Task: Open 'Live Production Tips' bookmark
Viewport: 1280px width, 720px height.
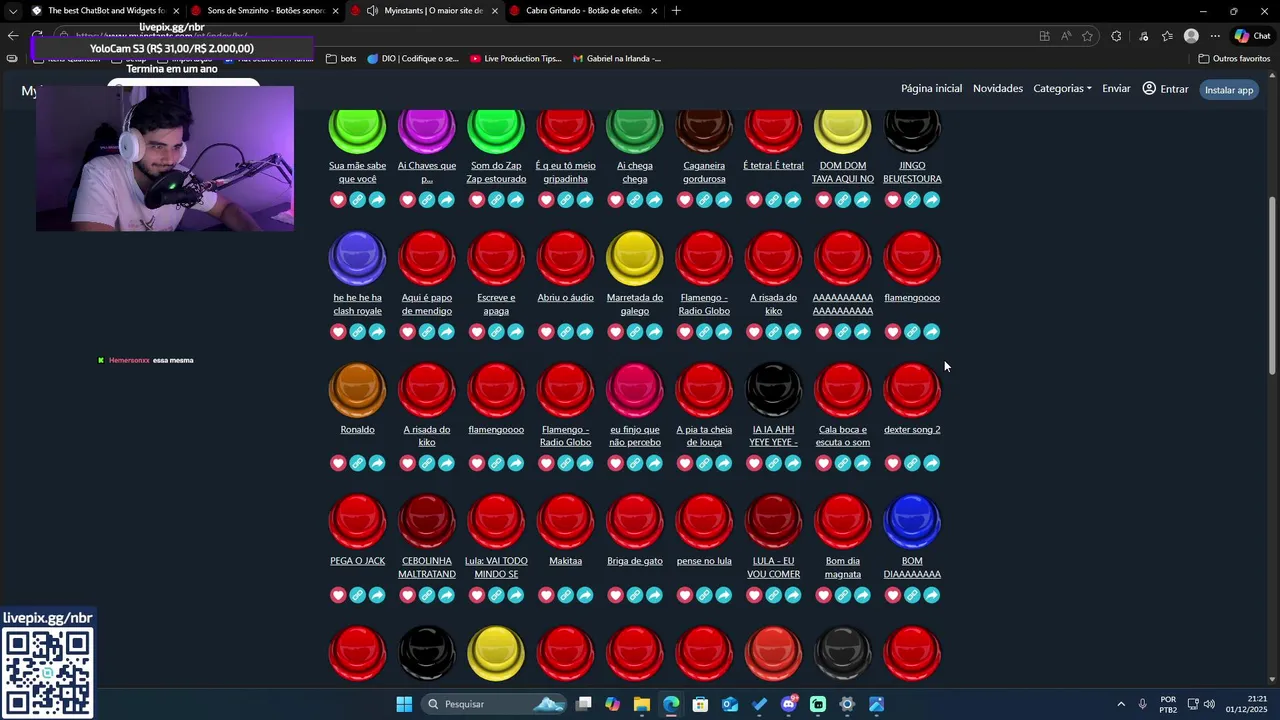Action: coord(516,59)
